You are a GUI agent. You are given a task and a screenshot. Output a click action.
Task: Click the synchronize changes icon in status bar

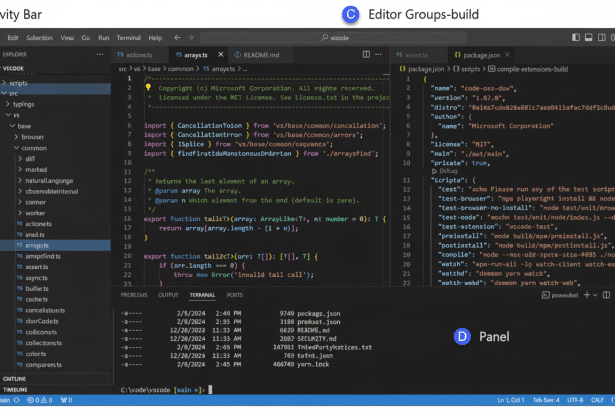tap(17, 400)
